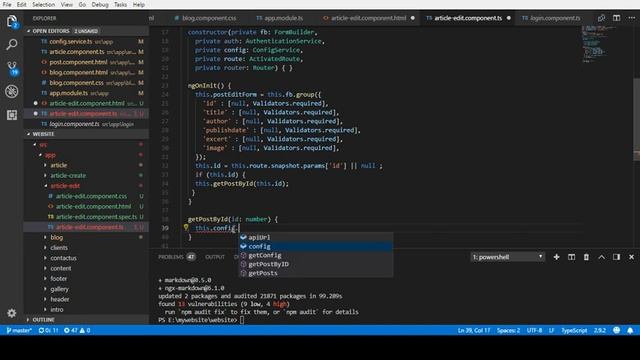Collapse the Open Editors section

tap(86, 31)
